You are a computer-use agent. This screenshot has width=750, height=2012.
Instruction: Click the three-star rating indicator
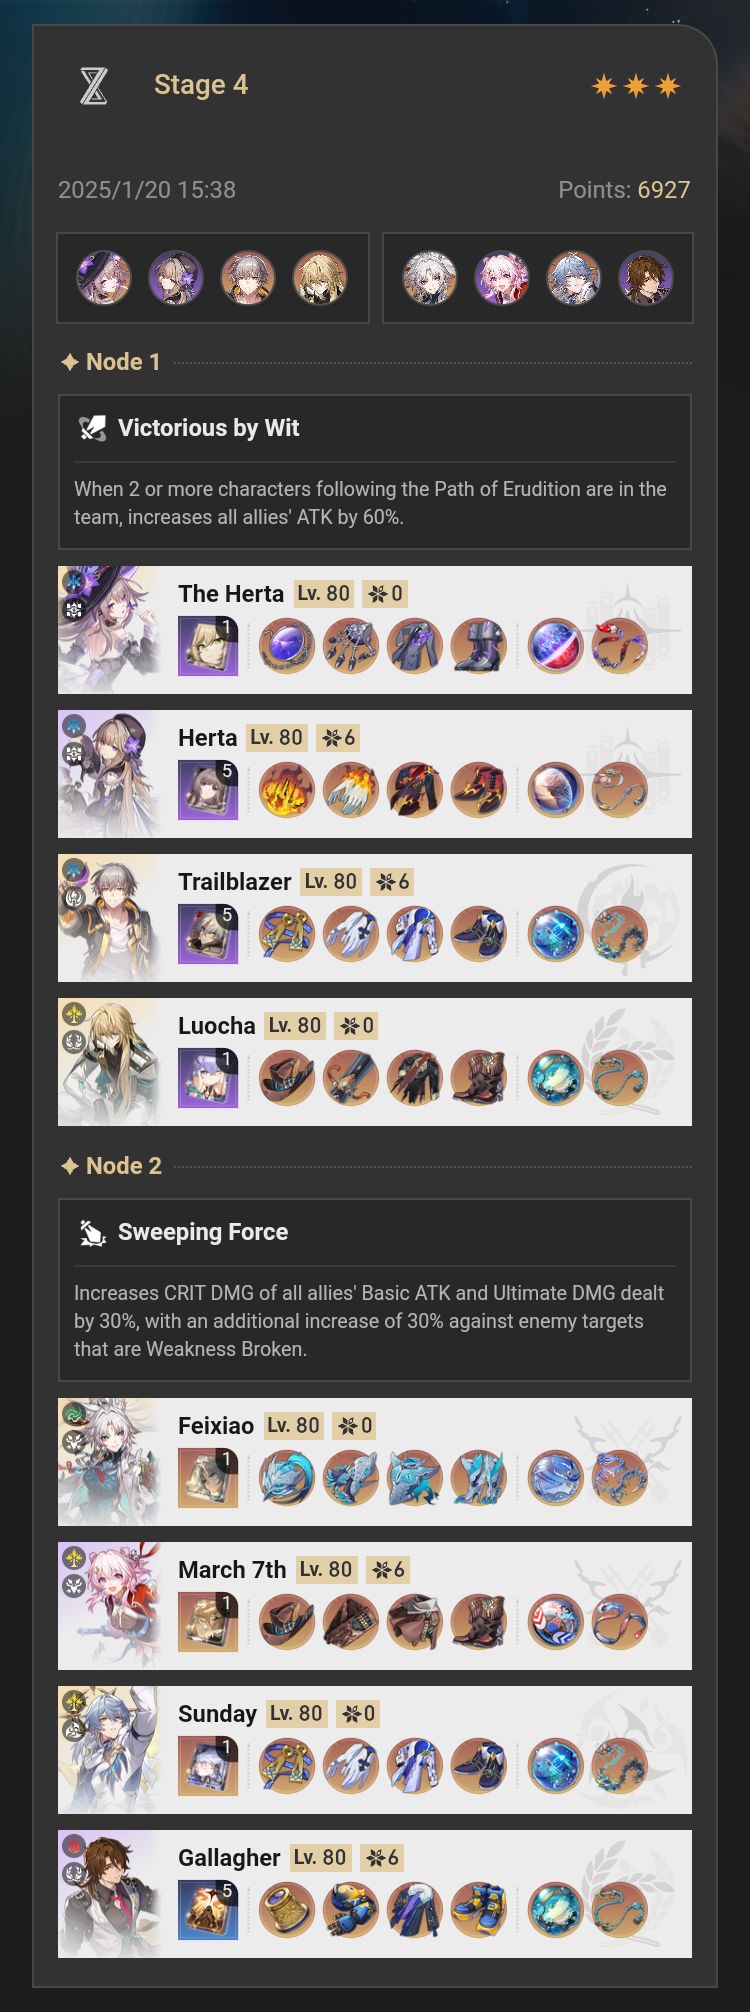click(636, 86)
